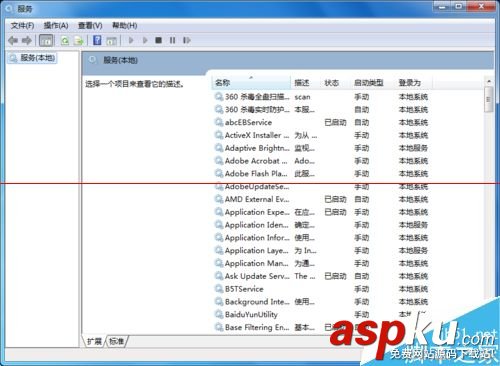This screenshot has height=366, width=500.
Task: Click the Export list toolbar icon
Action: click(79, 41)
